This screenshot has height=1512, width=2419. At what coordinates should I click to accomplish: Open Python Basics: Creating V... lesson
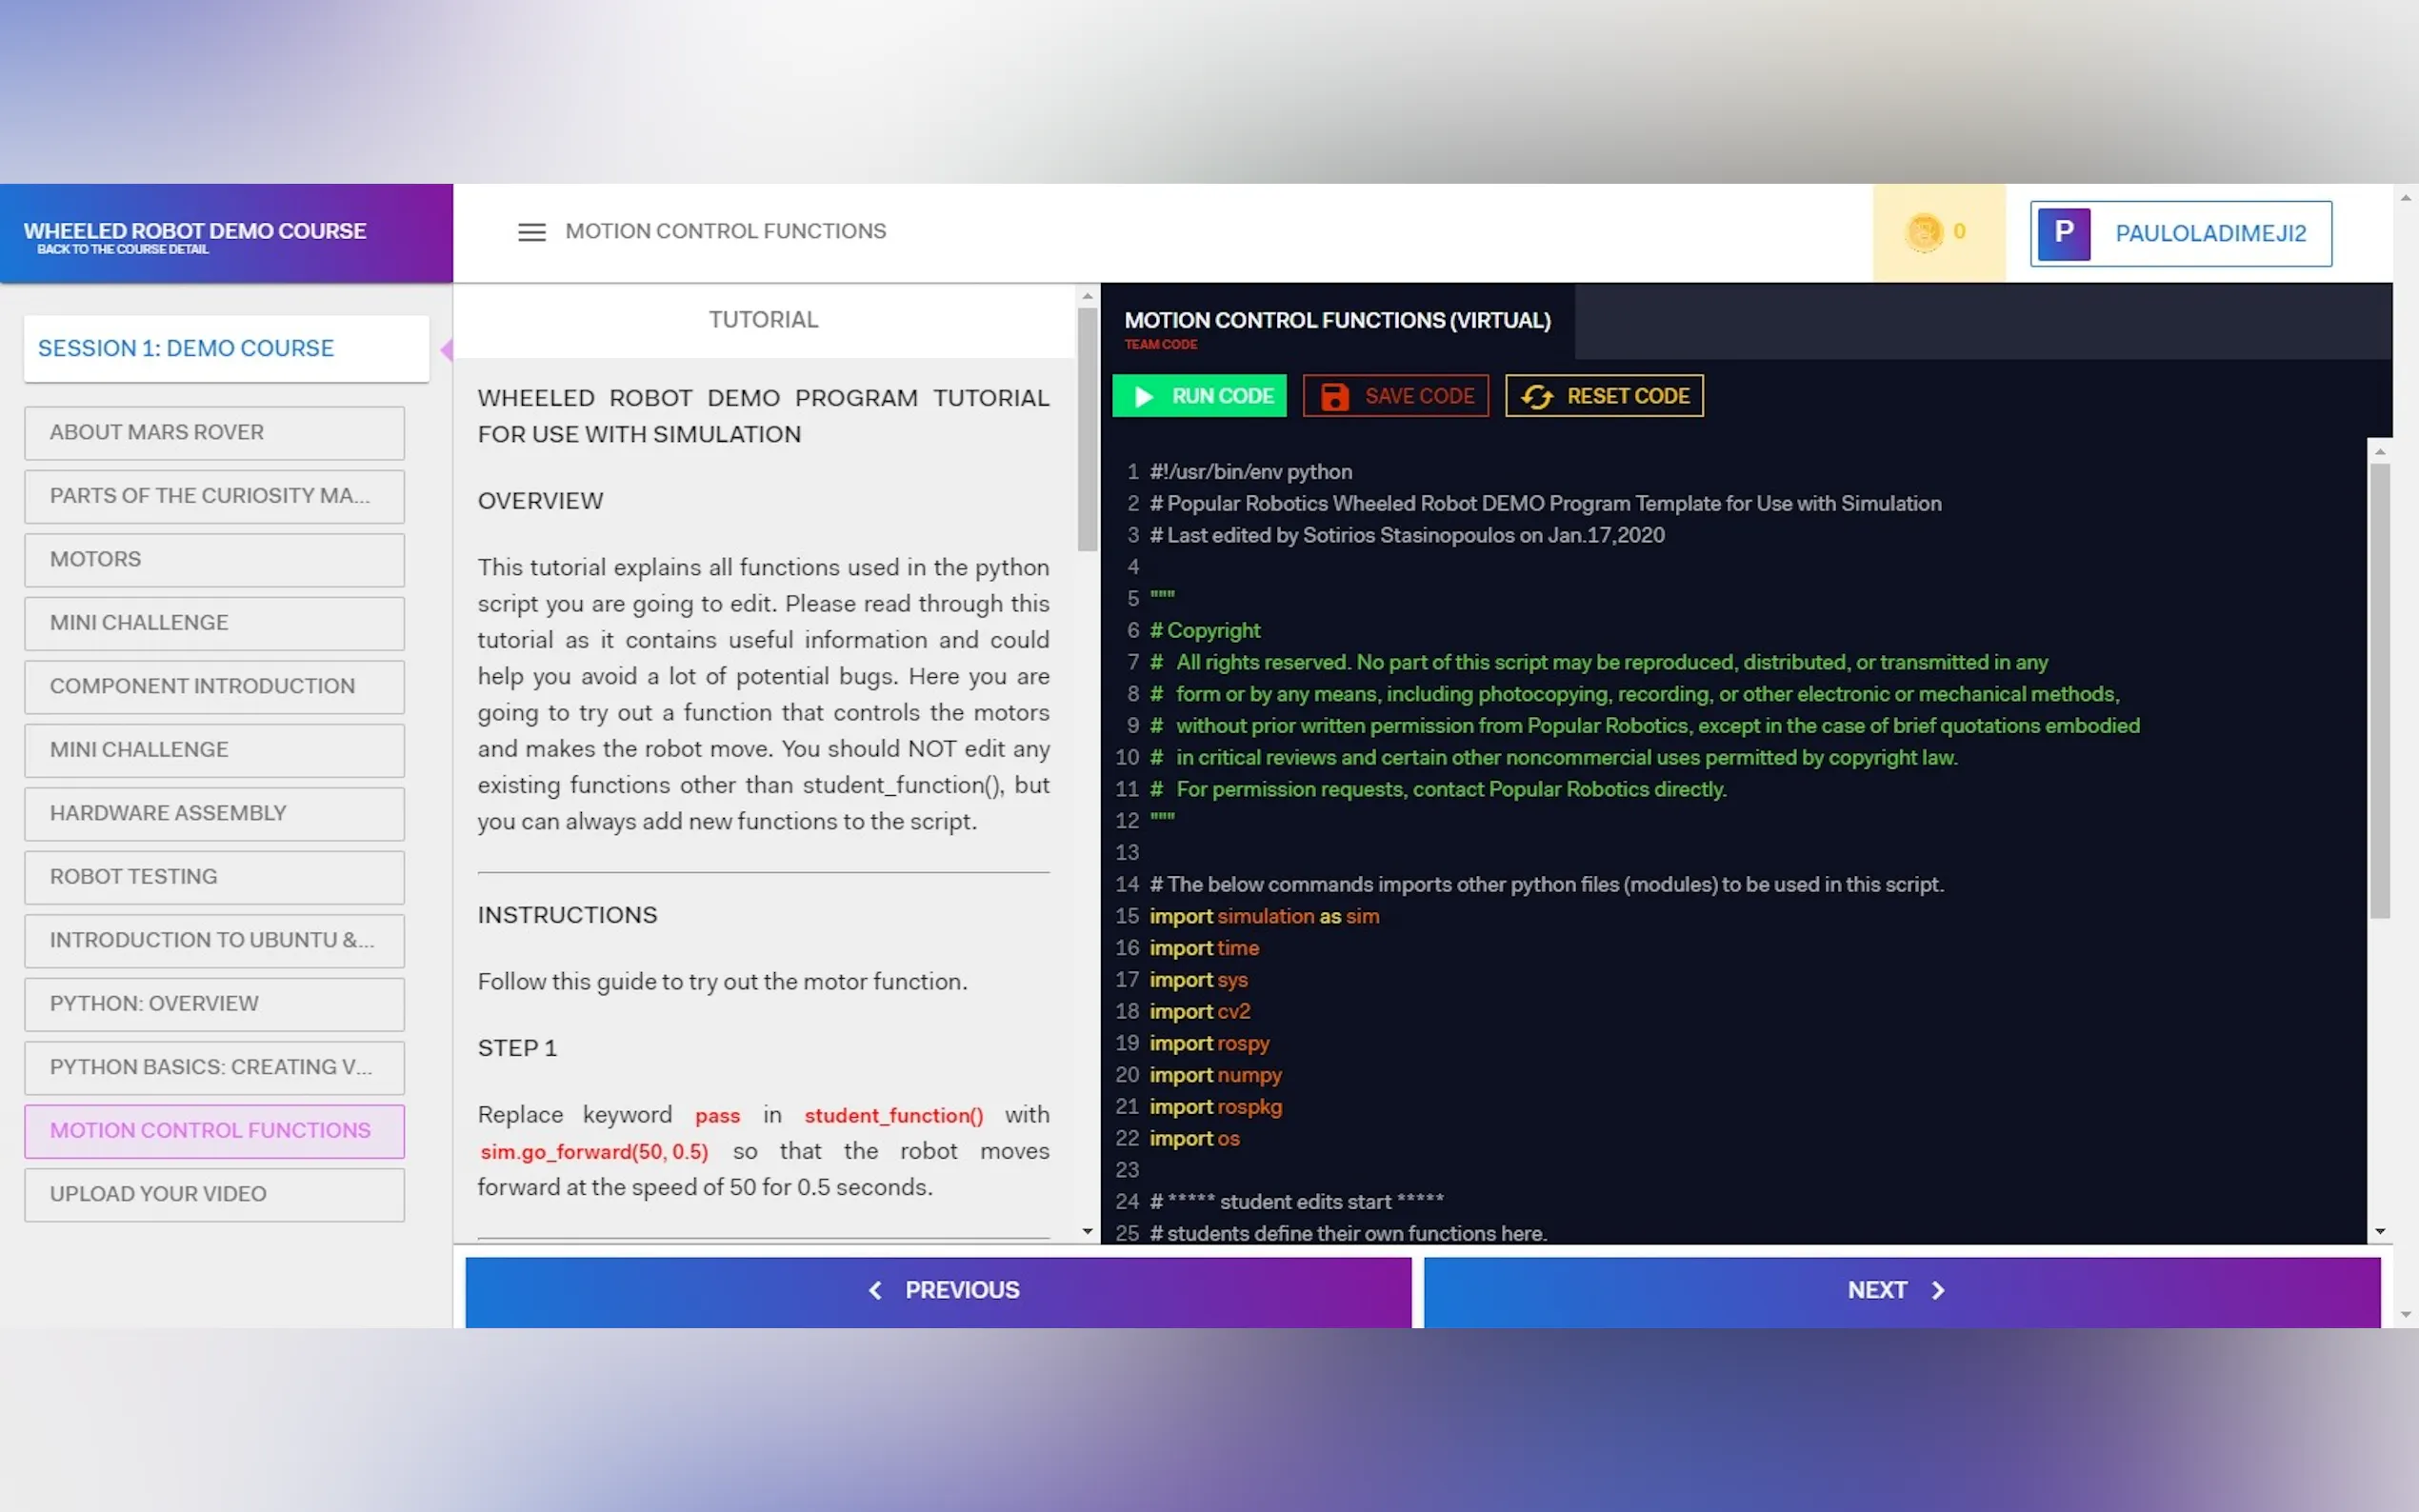pos(214,1067)
